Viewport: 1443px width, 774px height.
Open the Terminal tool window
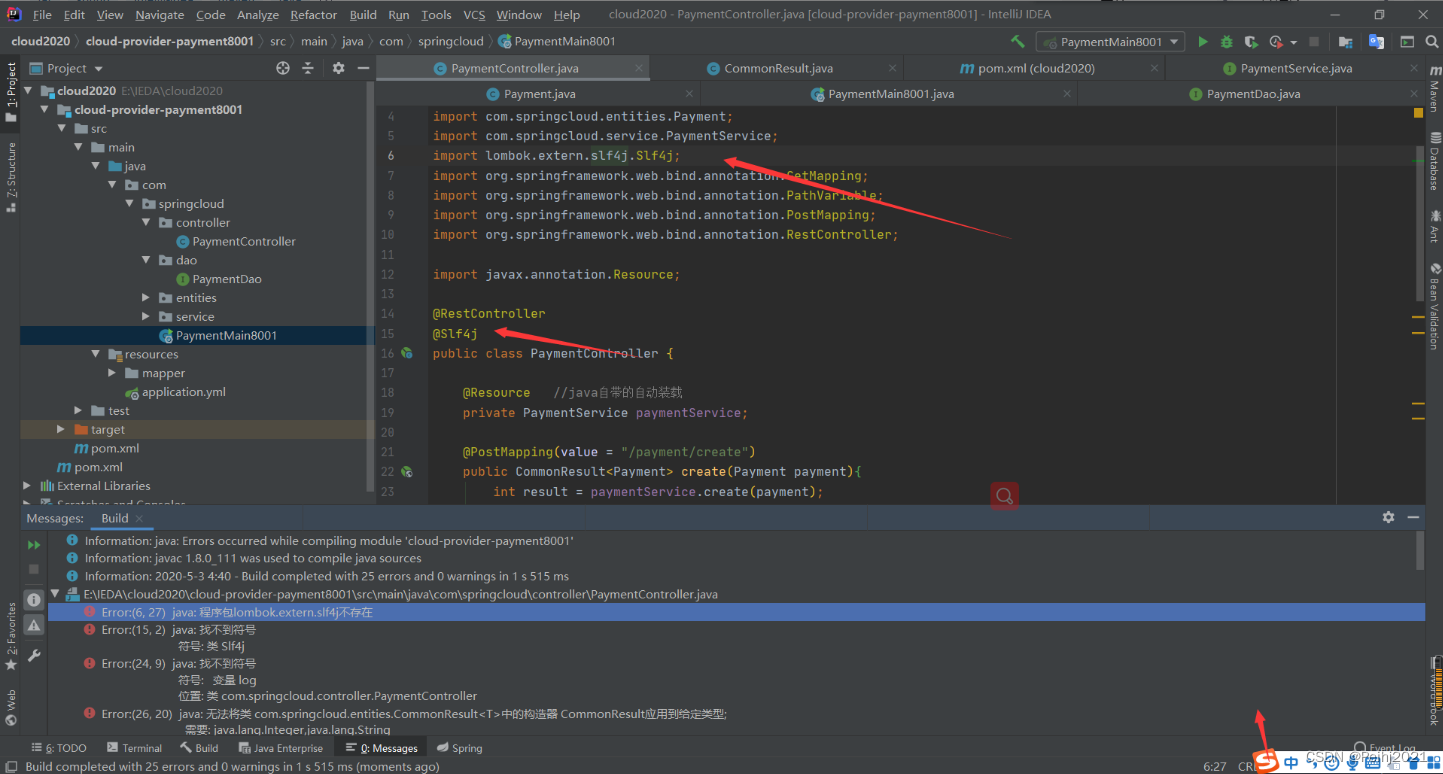tap(133, 748)
